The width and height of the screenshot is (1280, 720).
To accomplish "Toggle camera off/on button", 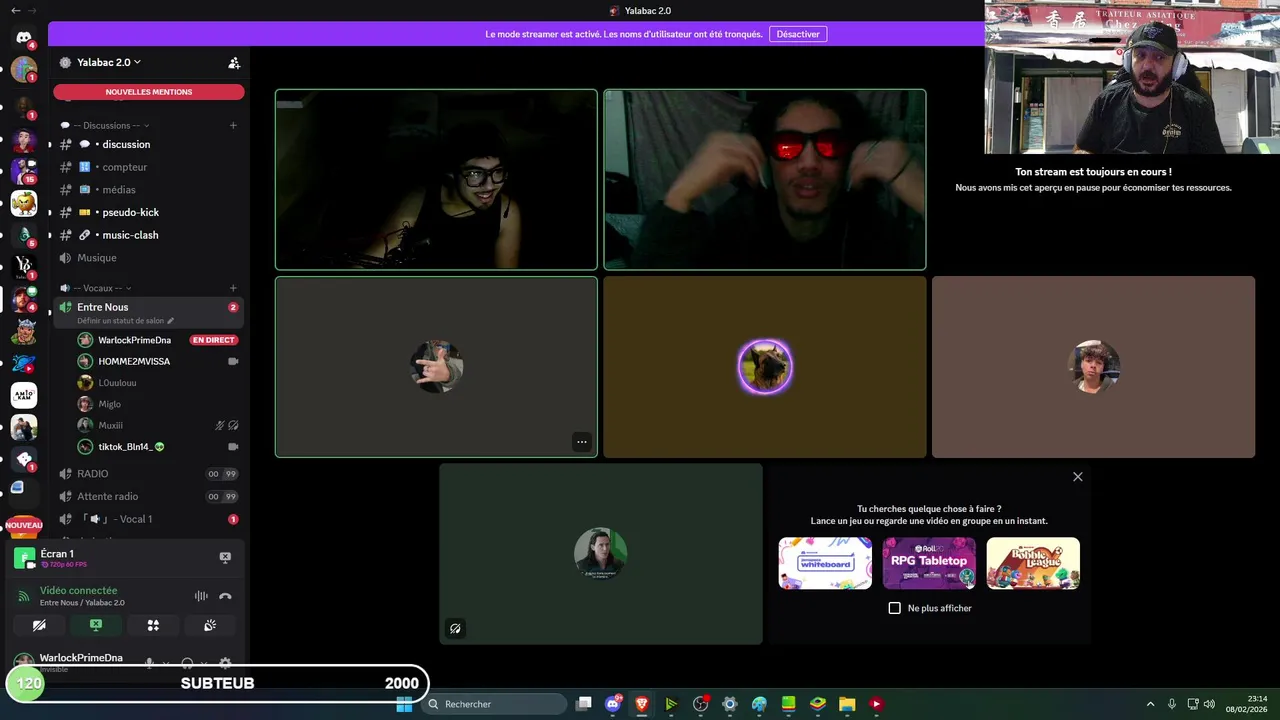I will click(39, 625).
